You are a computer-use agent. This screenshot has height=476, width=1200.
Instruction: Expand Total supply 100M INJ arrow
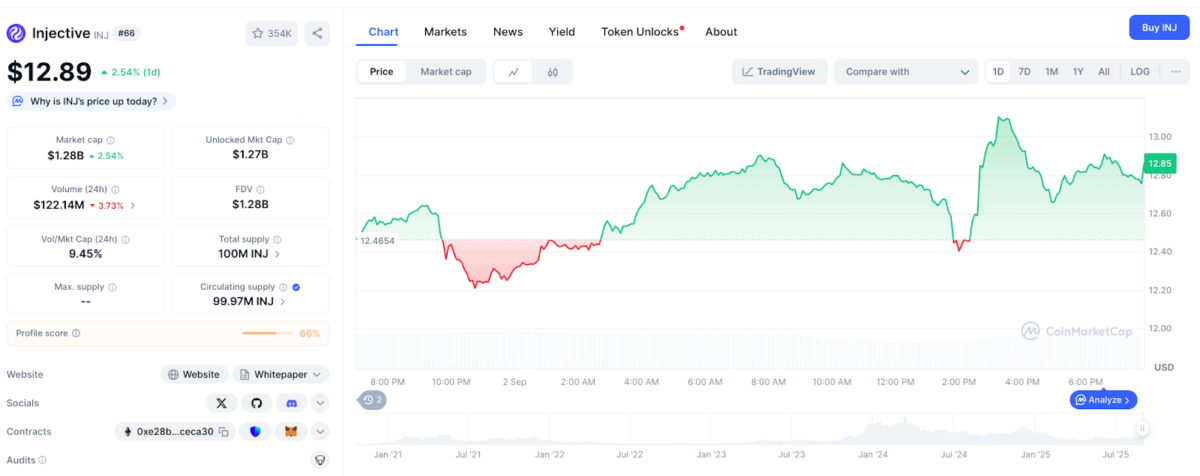tap(278, 254)
